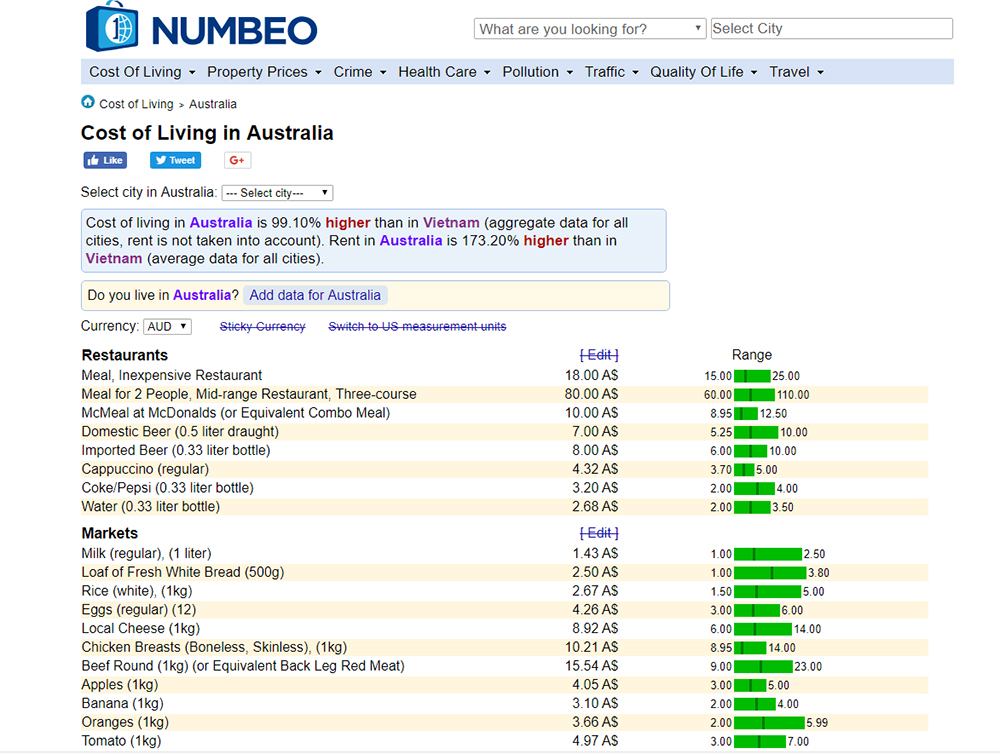Toggle the Sticky Currency link
This screenshot has height=754, width=1000.
pos(262,327)
